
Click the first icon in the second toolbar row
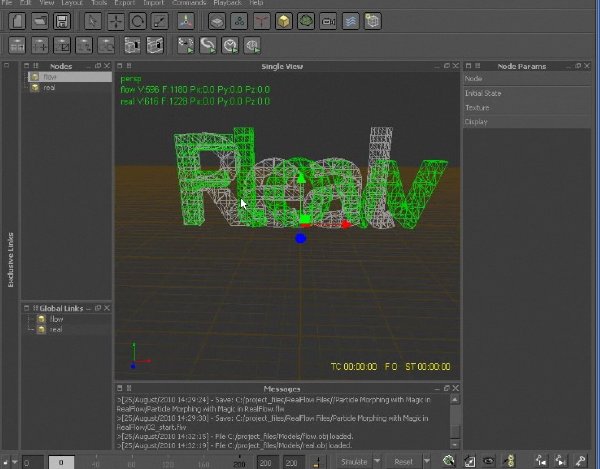pyautogui.click(x=17, y=45)
